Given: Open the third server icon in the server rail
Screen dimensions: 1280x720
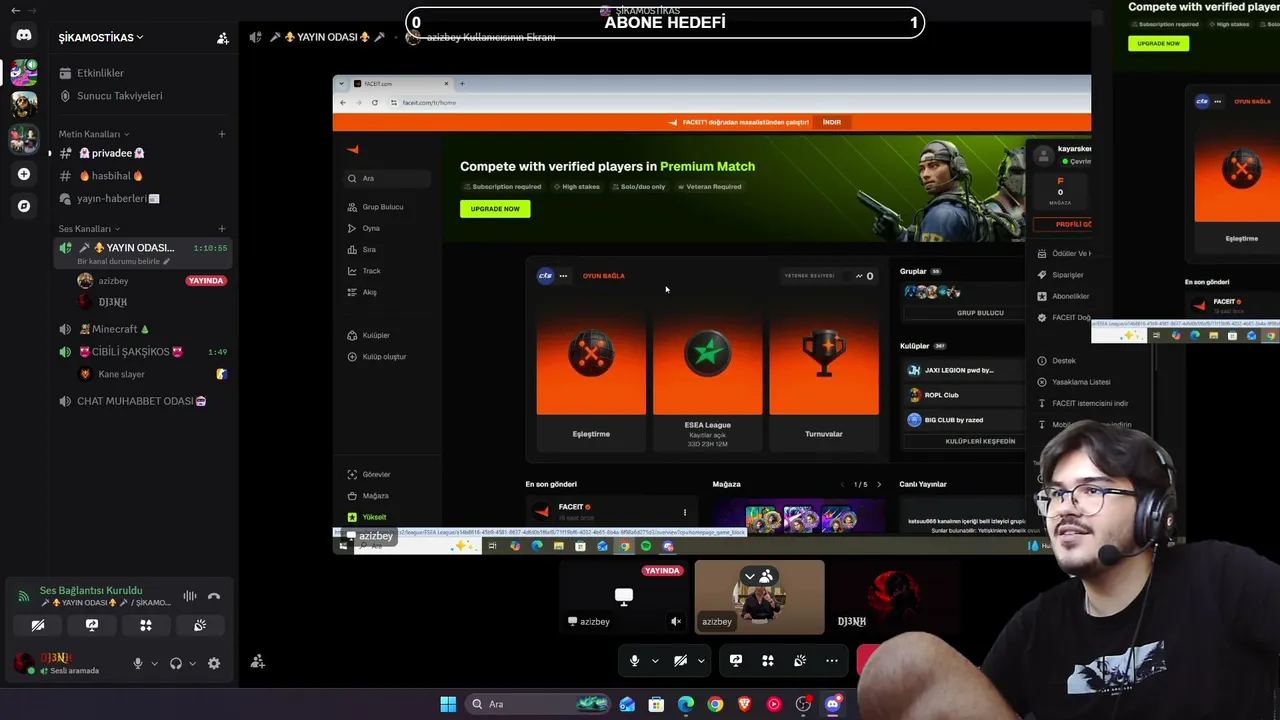Looking at the screenshot, I should [24, 139].
